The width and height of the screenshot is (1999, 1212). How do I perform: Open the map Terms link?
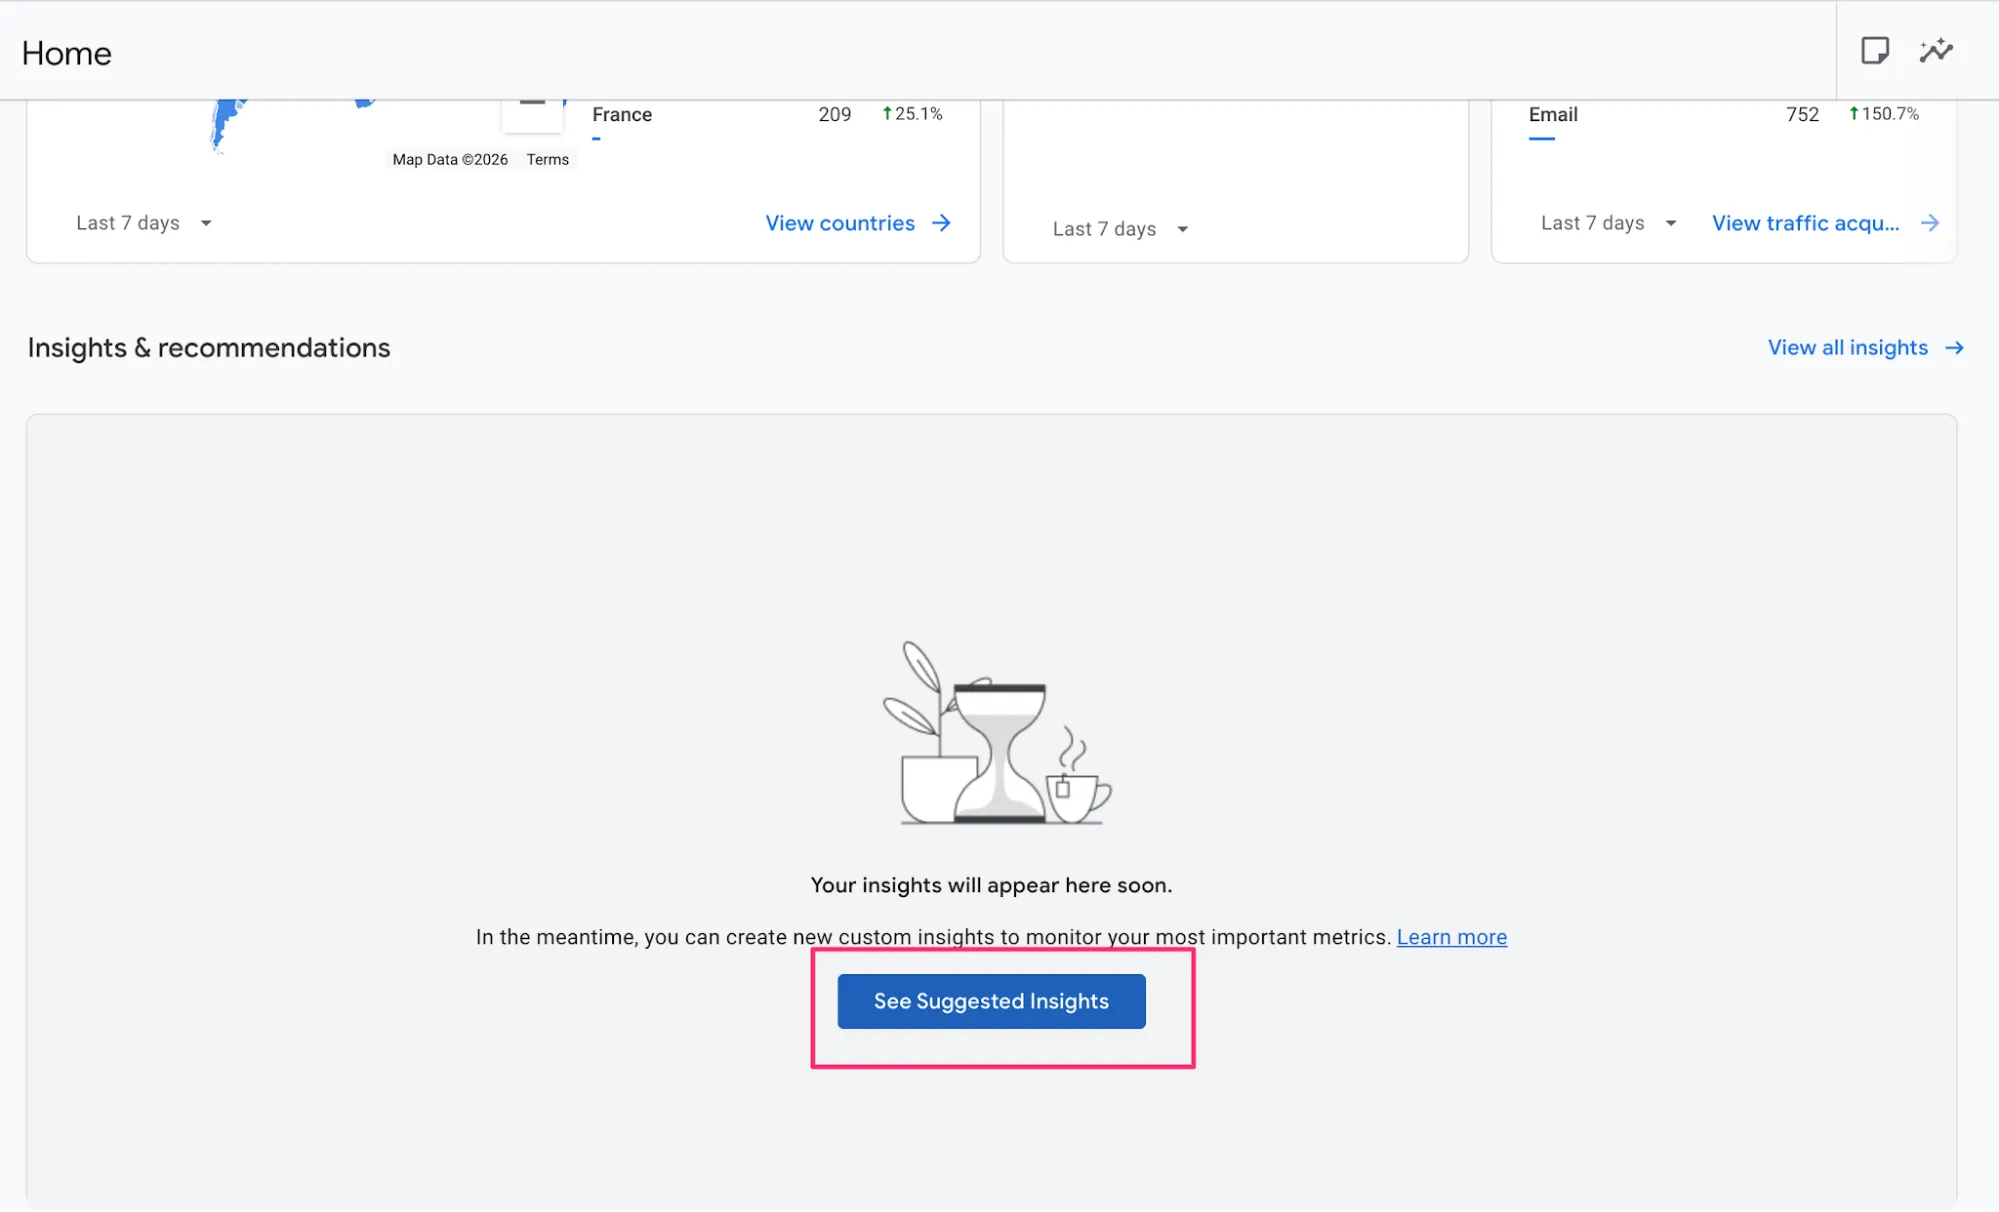tap(548, 160)
